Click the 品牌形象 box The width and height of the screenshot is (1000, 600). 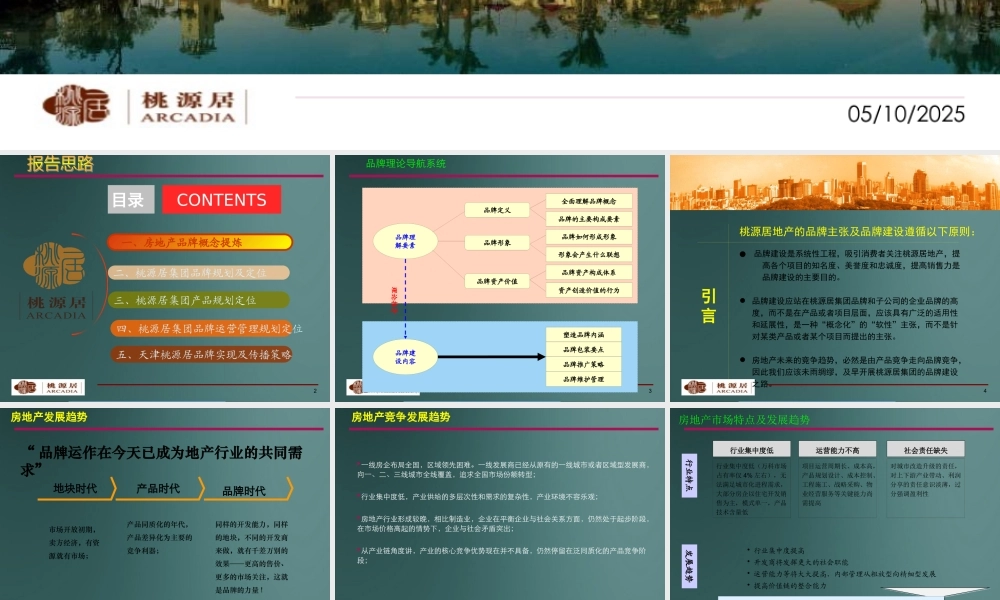(497, 242)
